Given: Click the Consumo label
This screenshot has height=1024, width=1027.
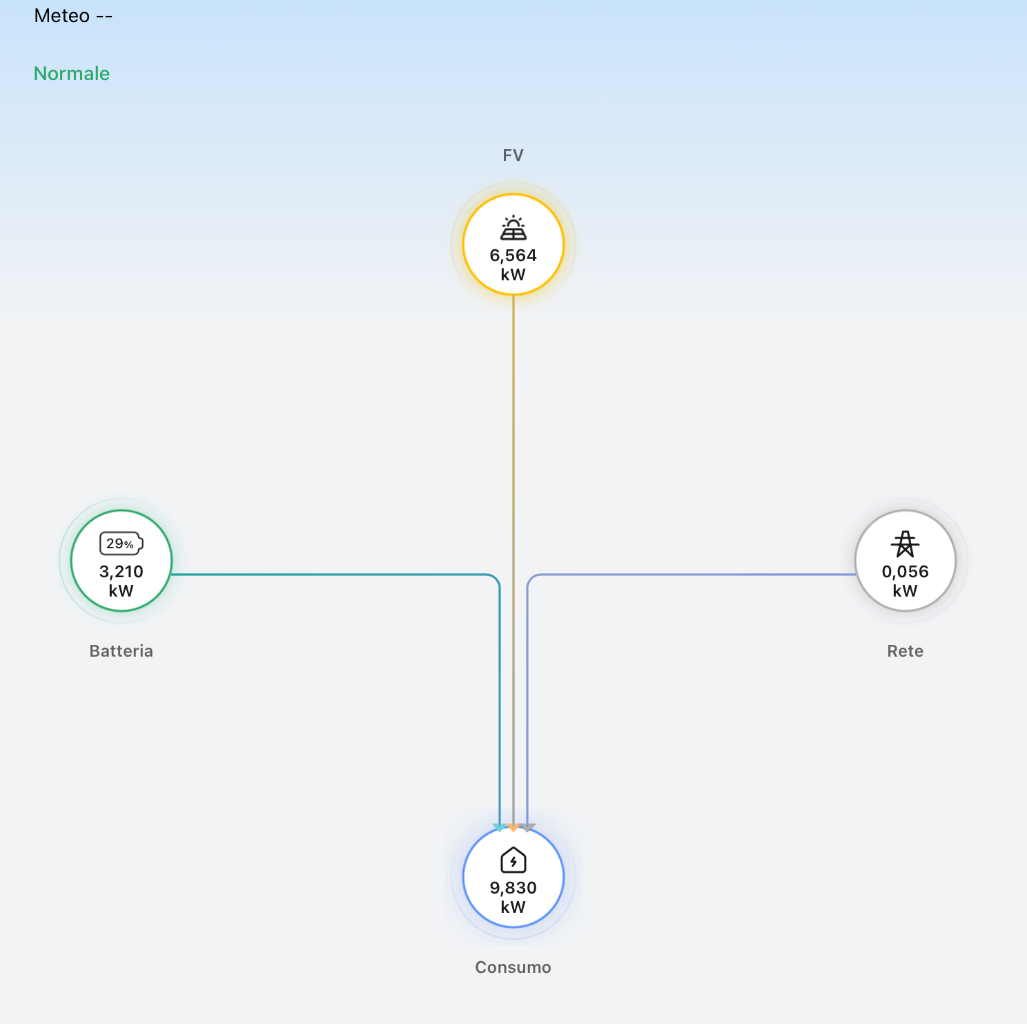Looking at the screenshot, I should click(513, 968).
